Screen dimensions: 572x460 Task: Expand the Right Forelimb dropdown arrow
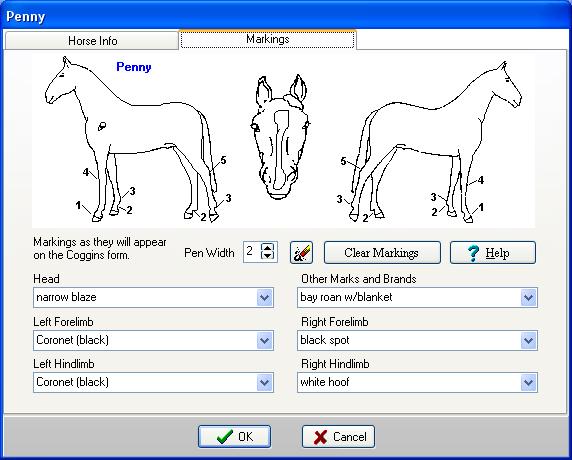click(529, 340)
